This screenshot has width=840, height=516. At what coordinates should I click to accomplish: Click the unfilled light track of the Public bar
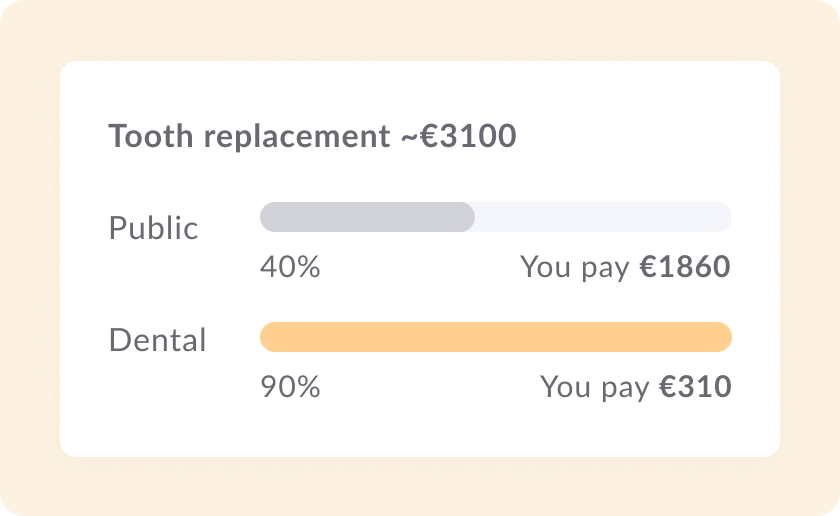point(602,217)
